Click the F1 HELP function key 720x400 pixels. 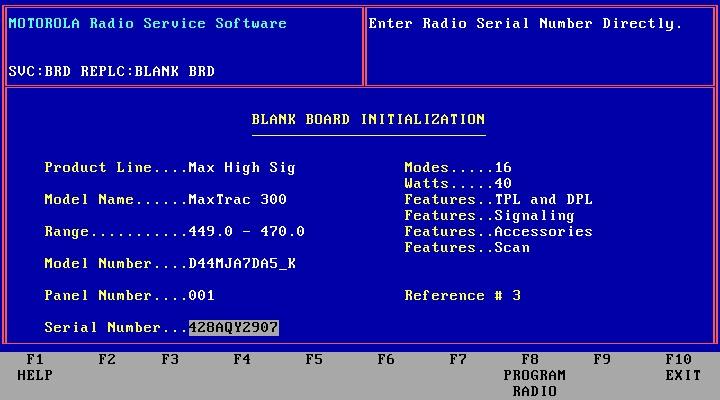(35, 367)
